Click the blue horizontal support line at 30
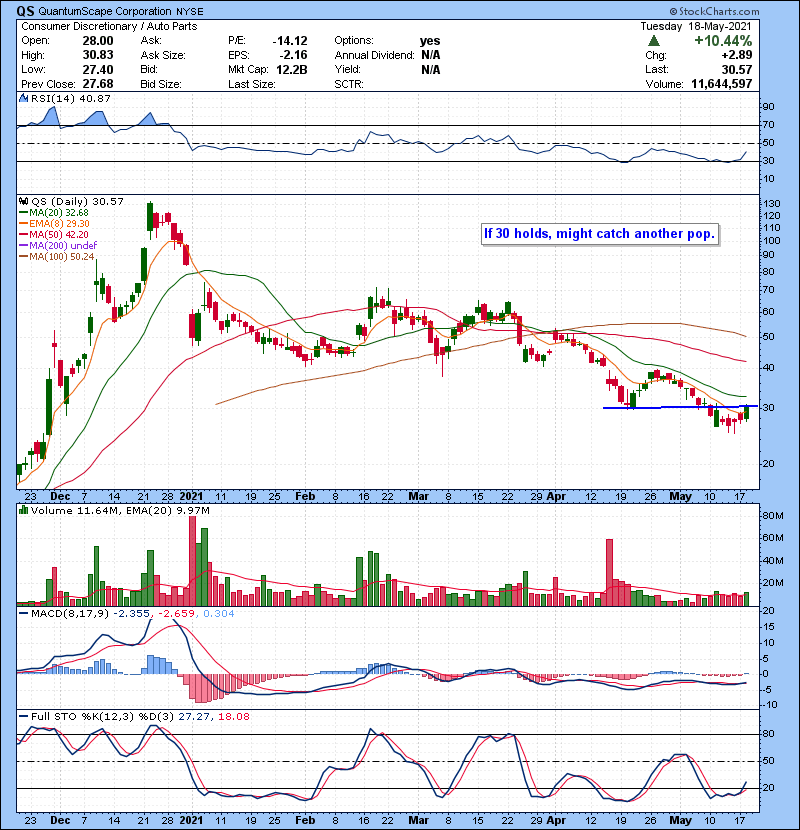Viewport: 800px width, 830px height. [x=680, y=407]
